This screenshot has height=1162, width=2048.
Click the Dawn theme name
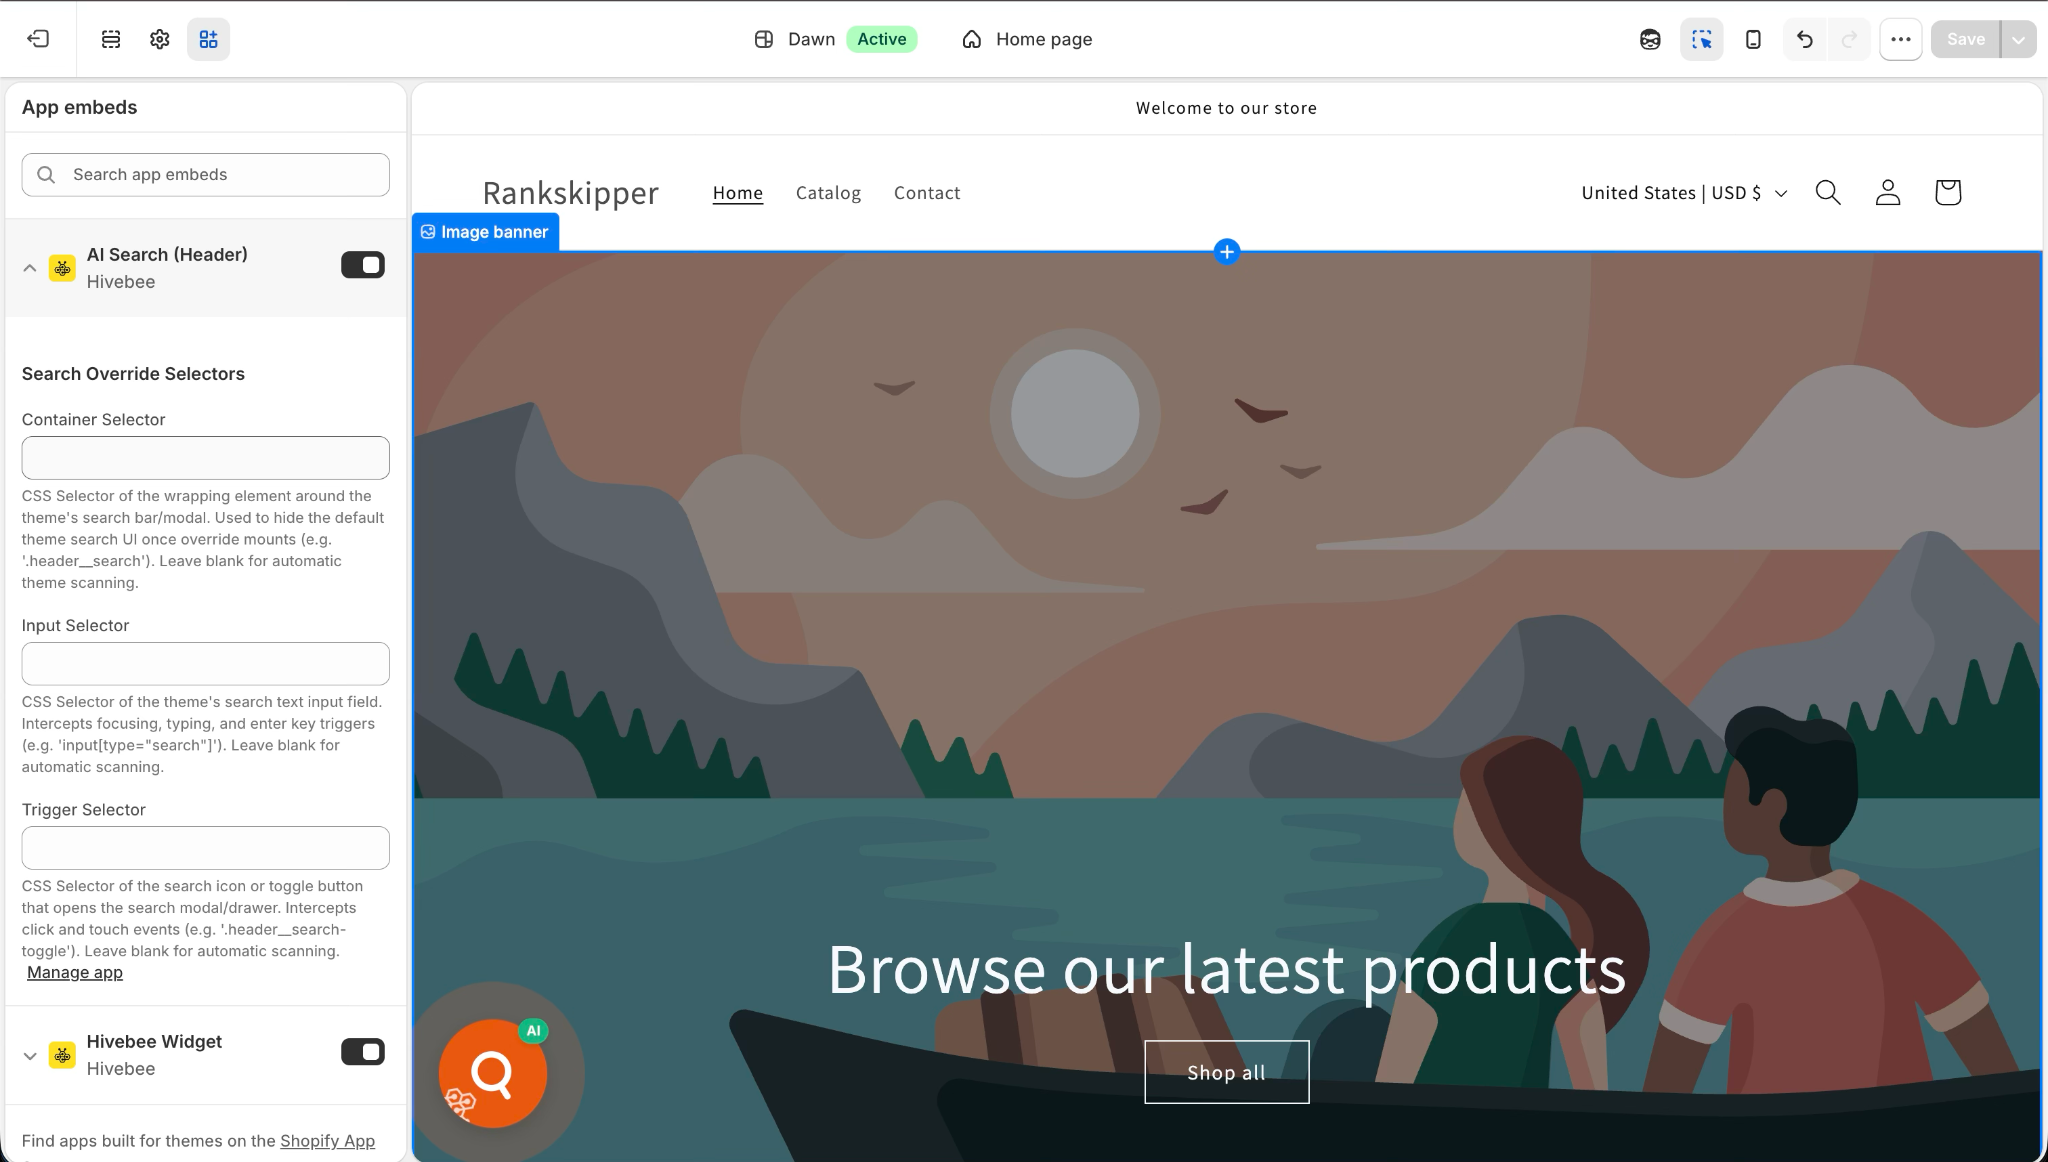[x=811, y=39]
